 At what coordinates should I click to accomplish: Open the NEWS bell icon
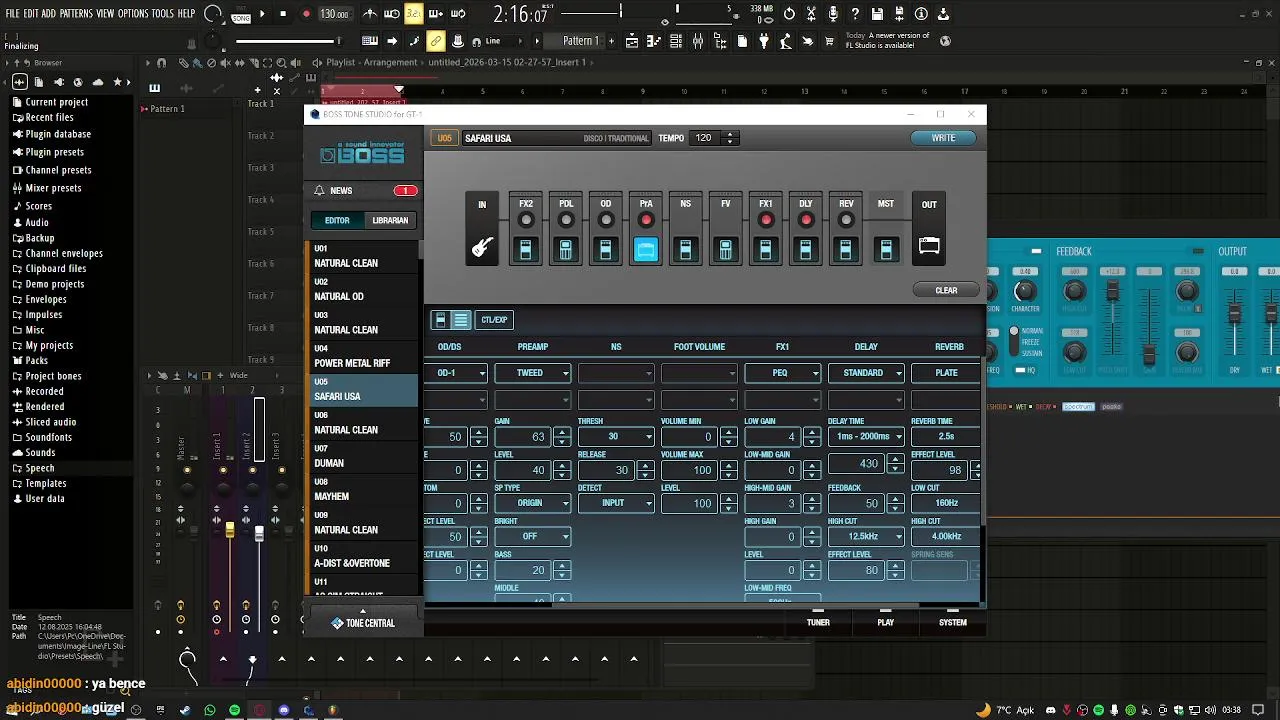pos(319,190)
